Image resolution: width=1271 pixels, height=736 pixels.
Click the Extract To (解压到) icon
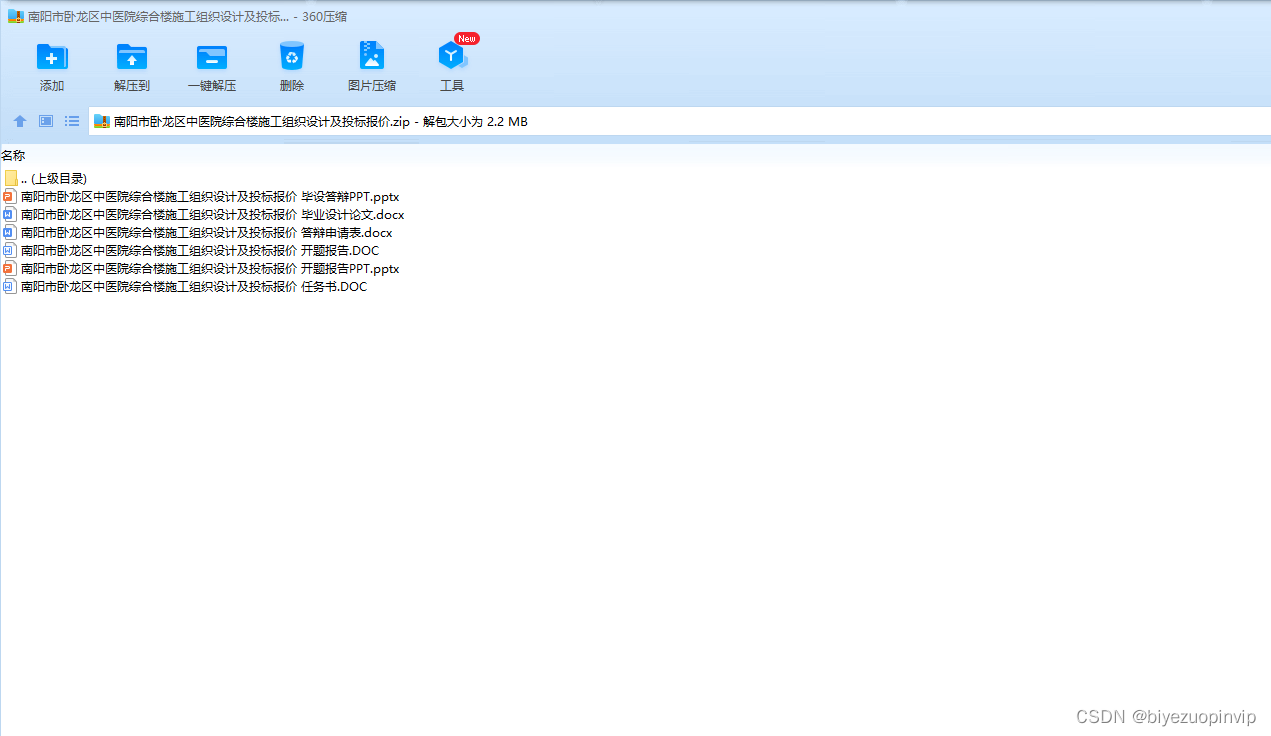click(x=132, y=58)
